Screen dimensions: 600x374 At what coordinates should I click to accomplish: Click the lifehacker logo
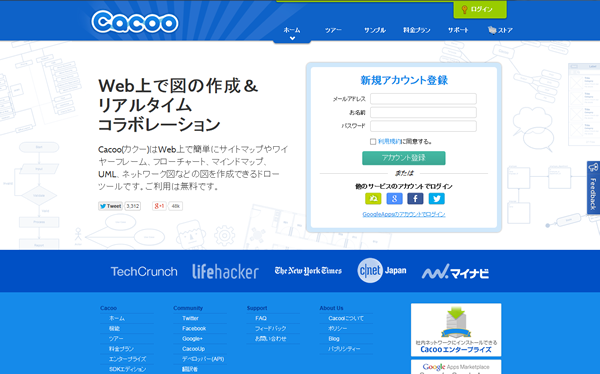tap(225, 271)
